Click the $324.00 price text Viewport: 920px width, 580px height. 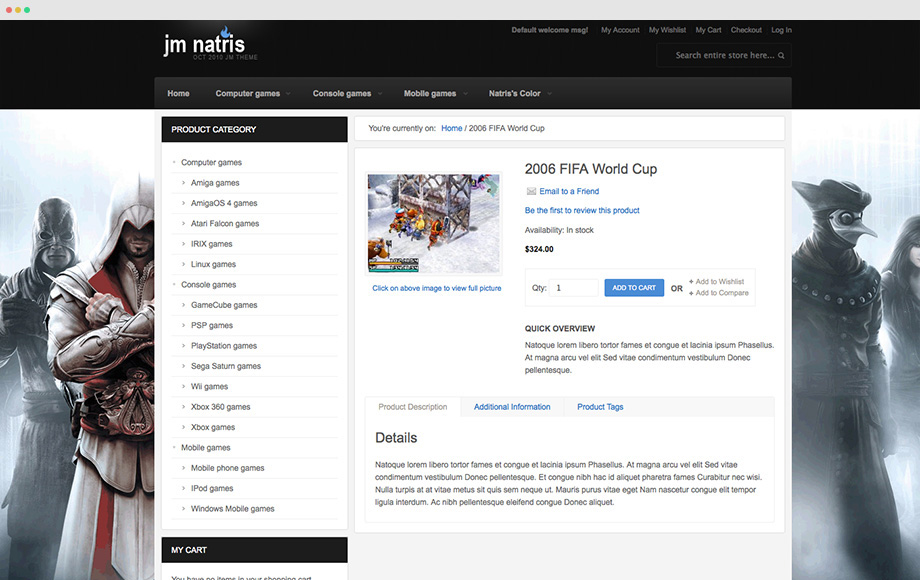click(539, 249)
